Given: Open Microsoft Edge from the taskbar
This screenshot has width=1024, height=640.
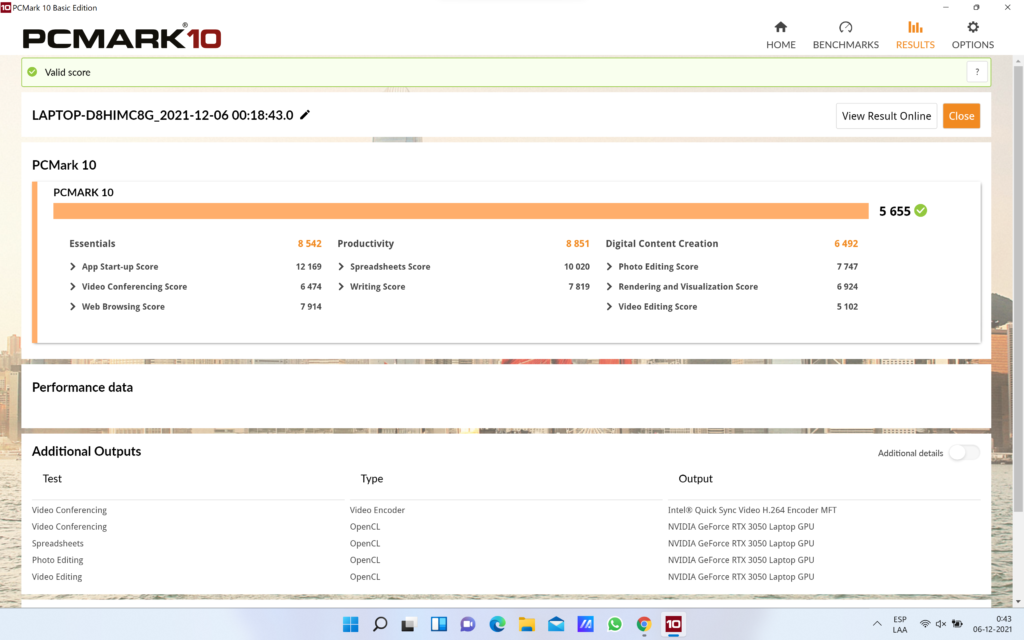Looking at the screenshot, I should click(497, 624).
